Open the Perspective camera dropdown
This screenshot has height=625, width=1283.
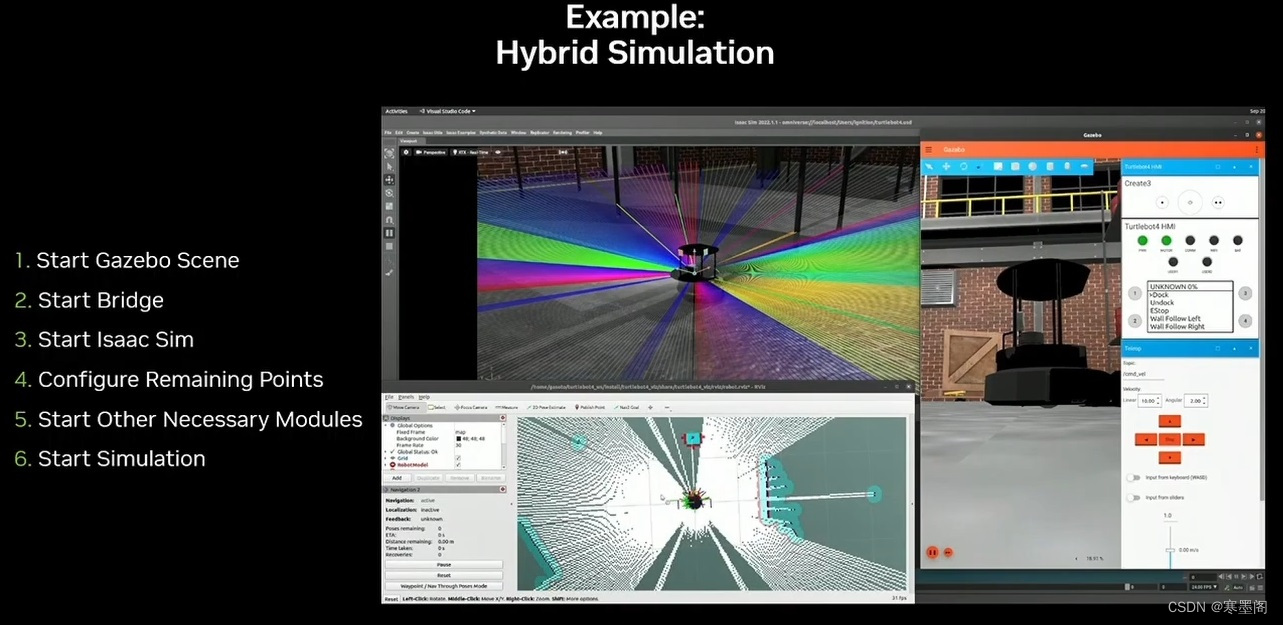pyautogui.click(x=432, y=152)
